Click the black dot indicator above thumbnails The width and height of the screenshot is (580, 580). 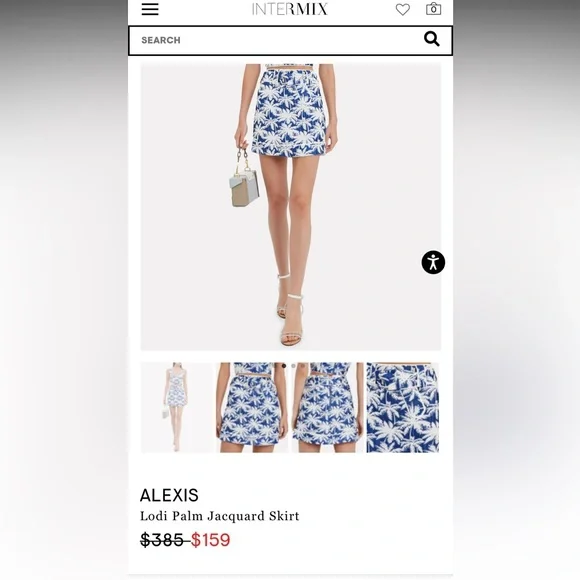point(284,366)
